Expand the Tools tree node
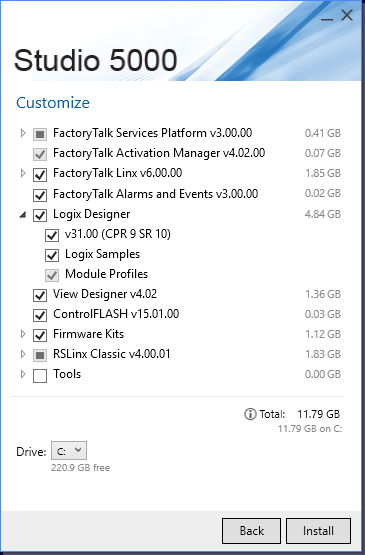This screenshot has height=555, width=365. [23, 374]
